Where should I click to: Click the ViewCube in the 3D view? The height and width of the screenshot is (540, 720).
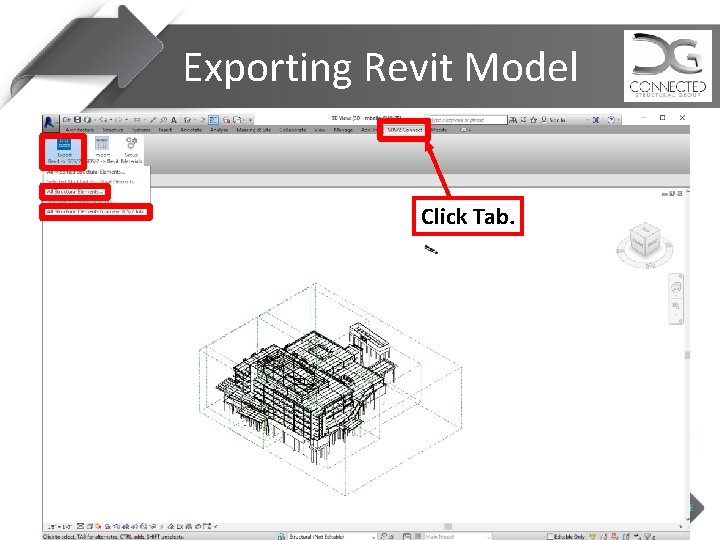644,241
